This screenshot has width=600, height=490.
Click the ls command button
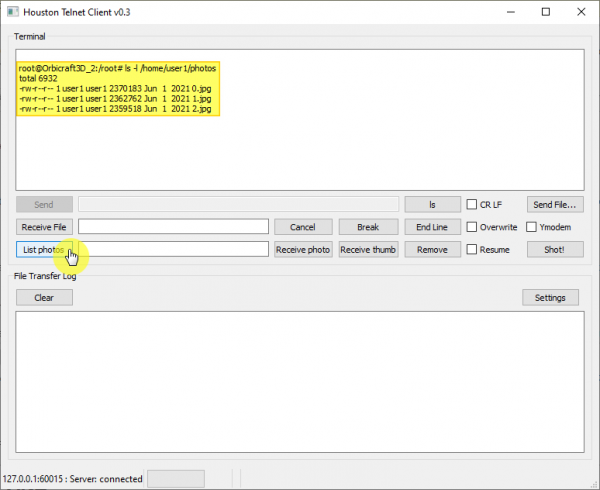point(431,204)
